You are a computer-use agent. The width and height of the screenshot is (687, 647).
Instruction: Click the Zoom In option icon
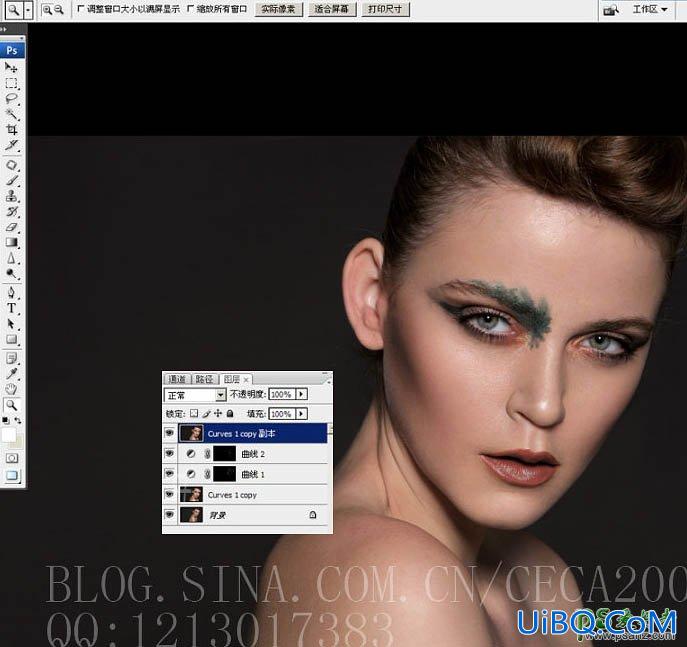pos(47,10)
